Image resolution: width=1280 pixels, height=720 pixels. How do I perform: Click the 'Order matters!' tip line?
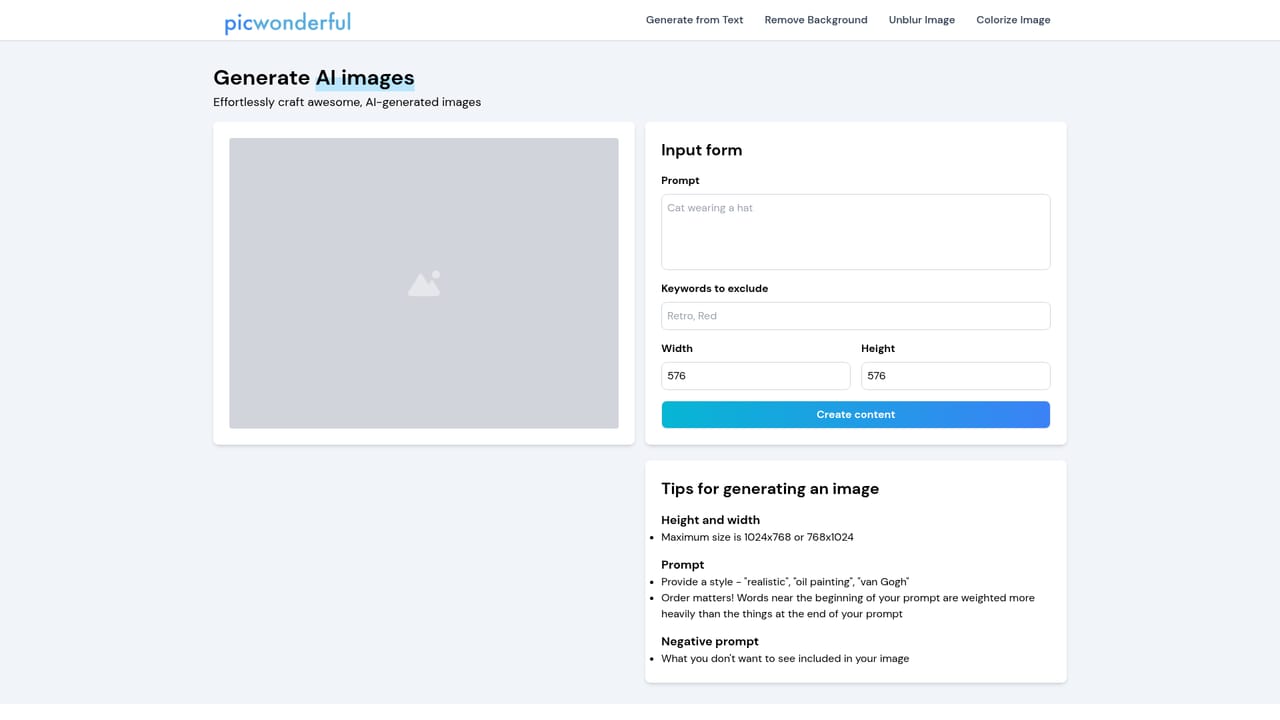point(848,606)
